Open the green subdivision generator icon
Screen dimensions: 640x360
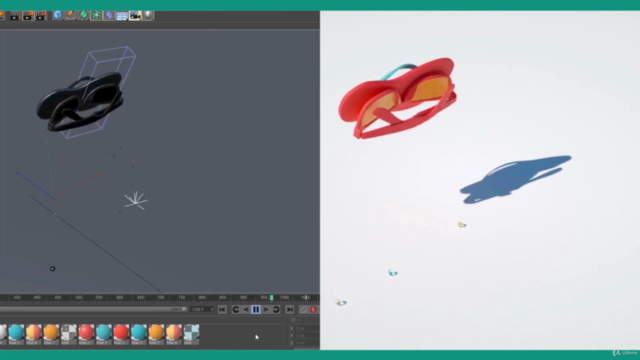pos(83,15)
